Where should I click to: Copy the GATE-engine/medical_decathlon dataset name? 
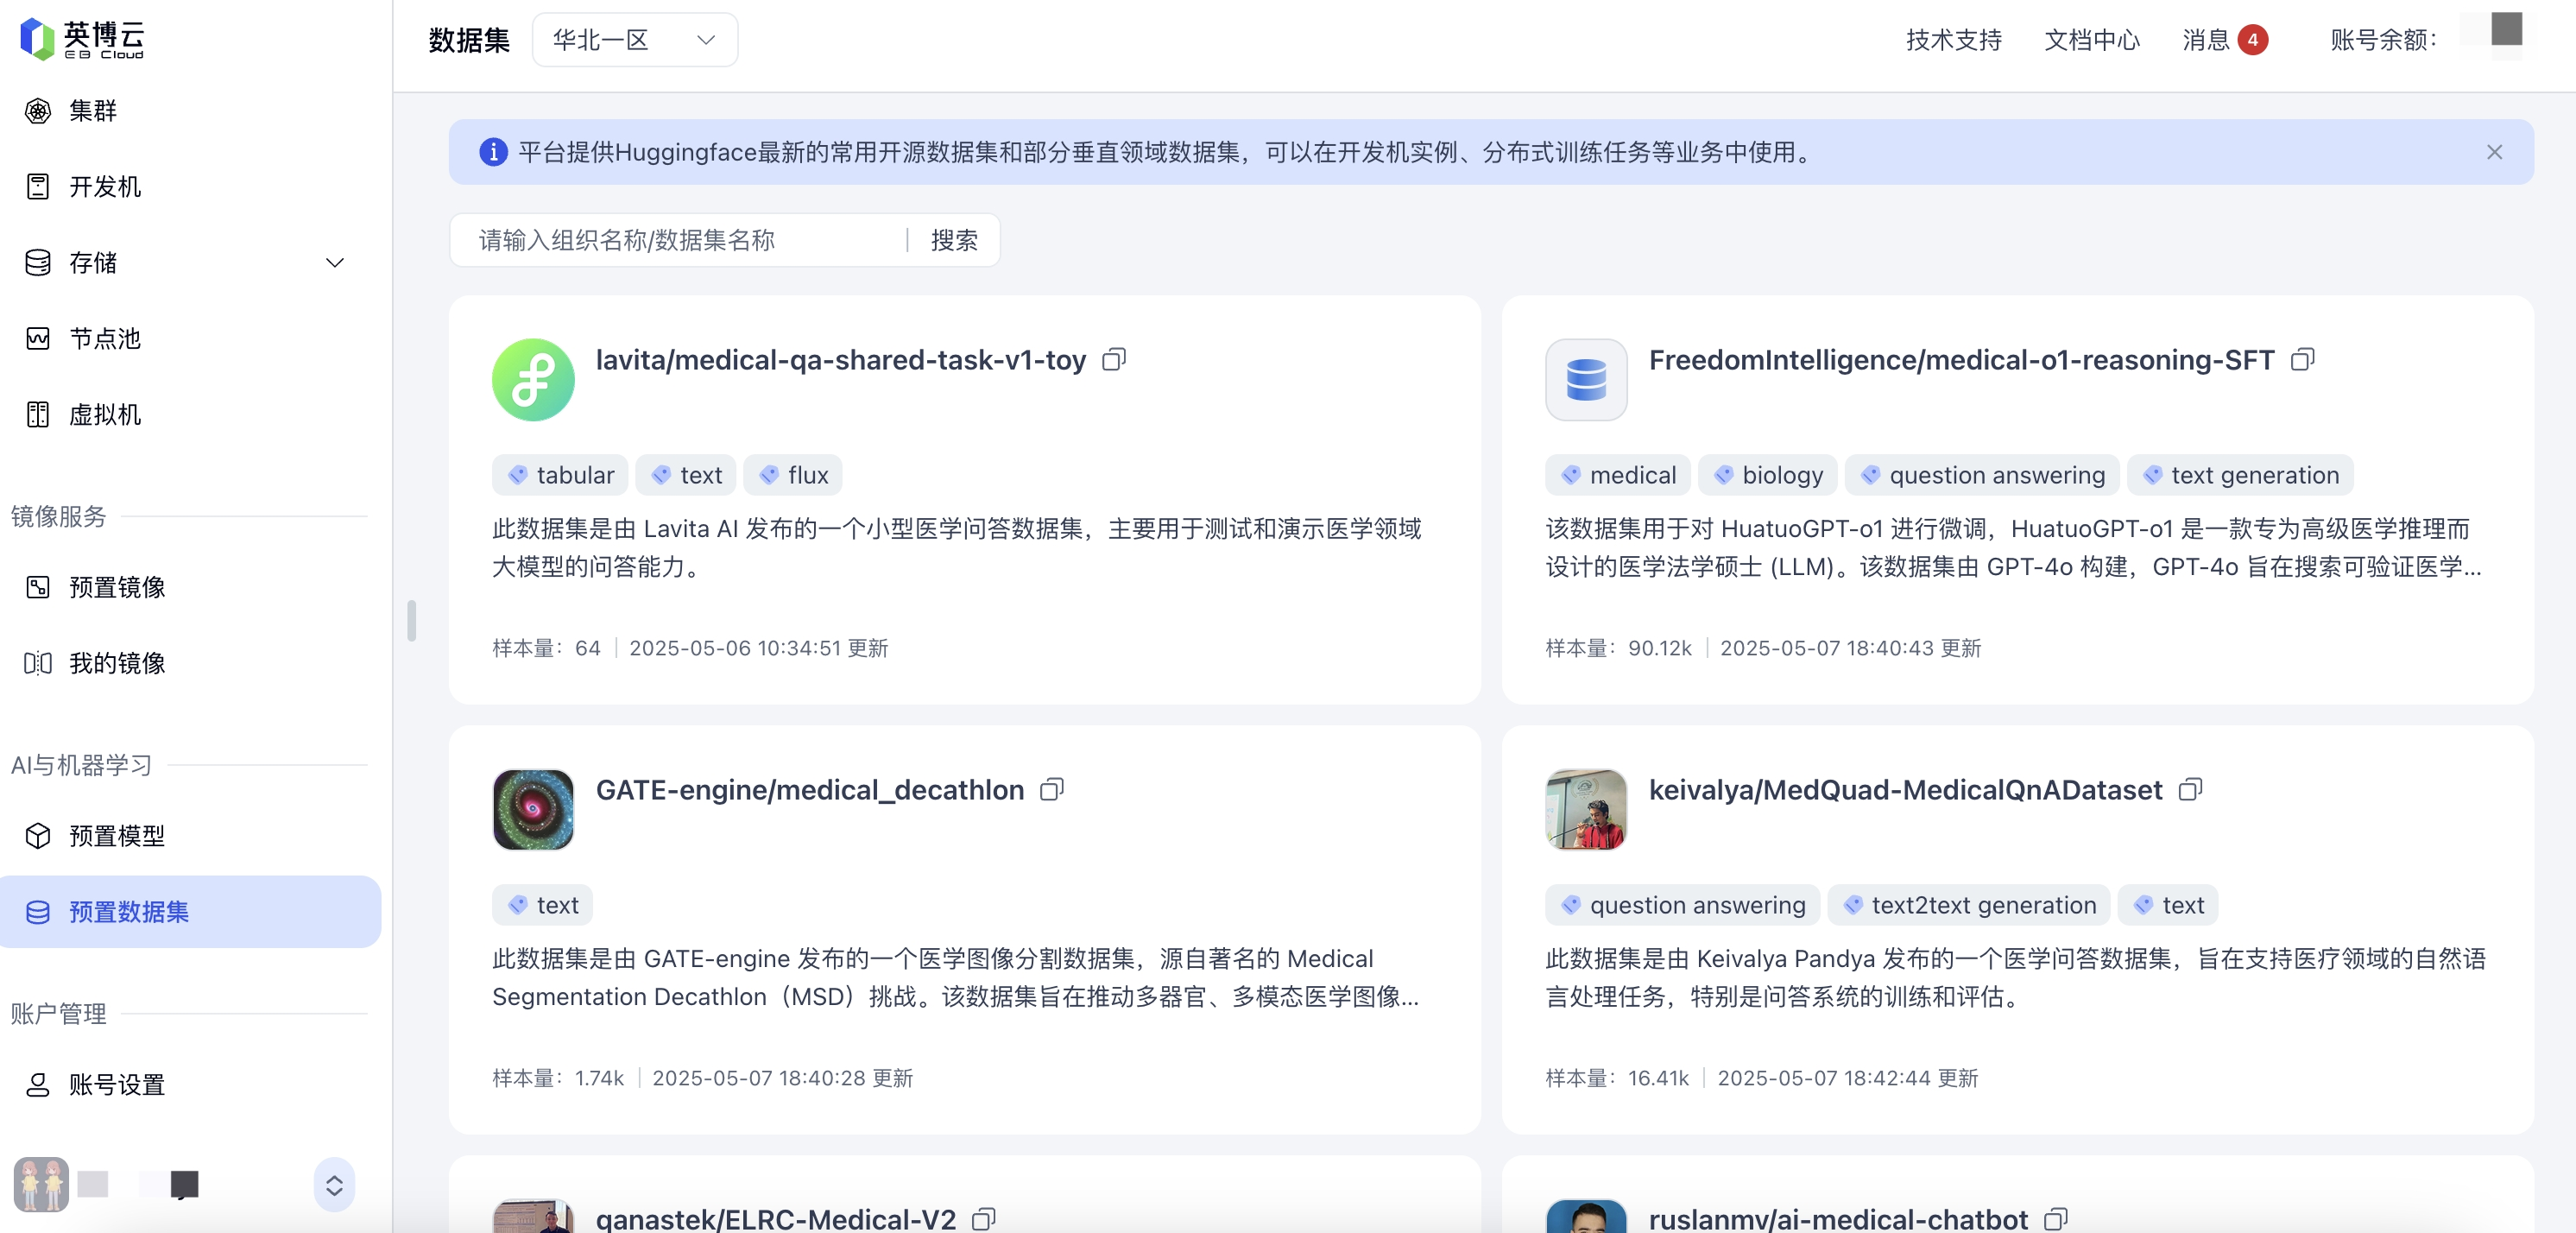click(x=1051, y=790)
